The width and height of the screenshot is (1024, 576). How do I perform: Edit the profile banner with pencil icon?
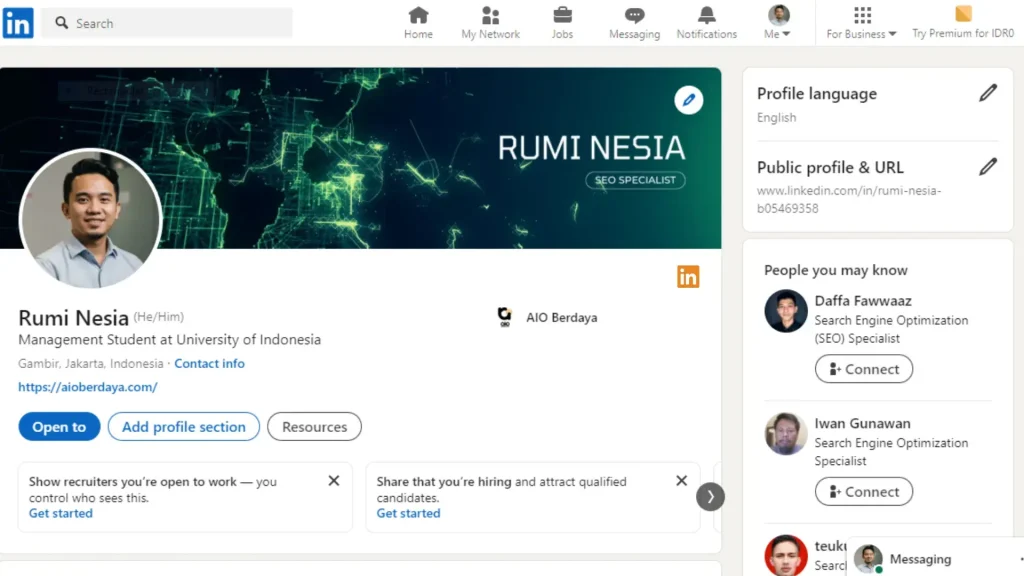click(688, 100)
